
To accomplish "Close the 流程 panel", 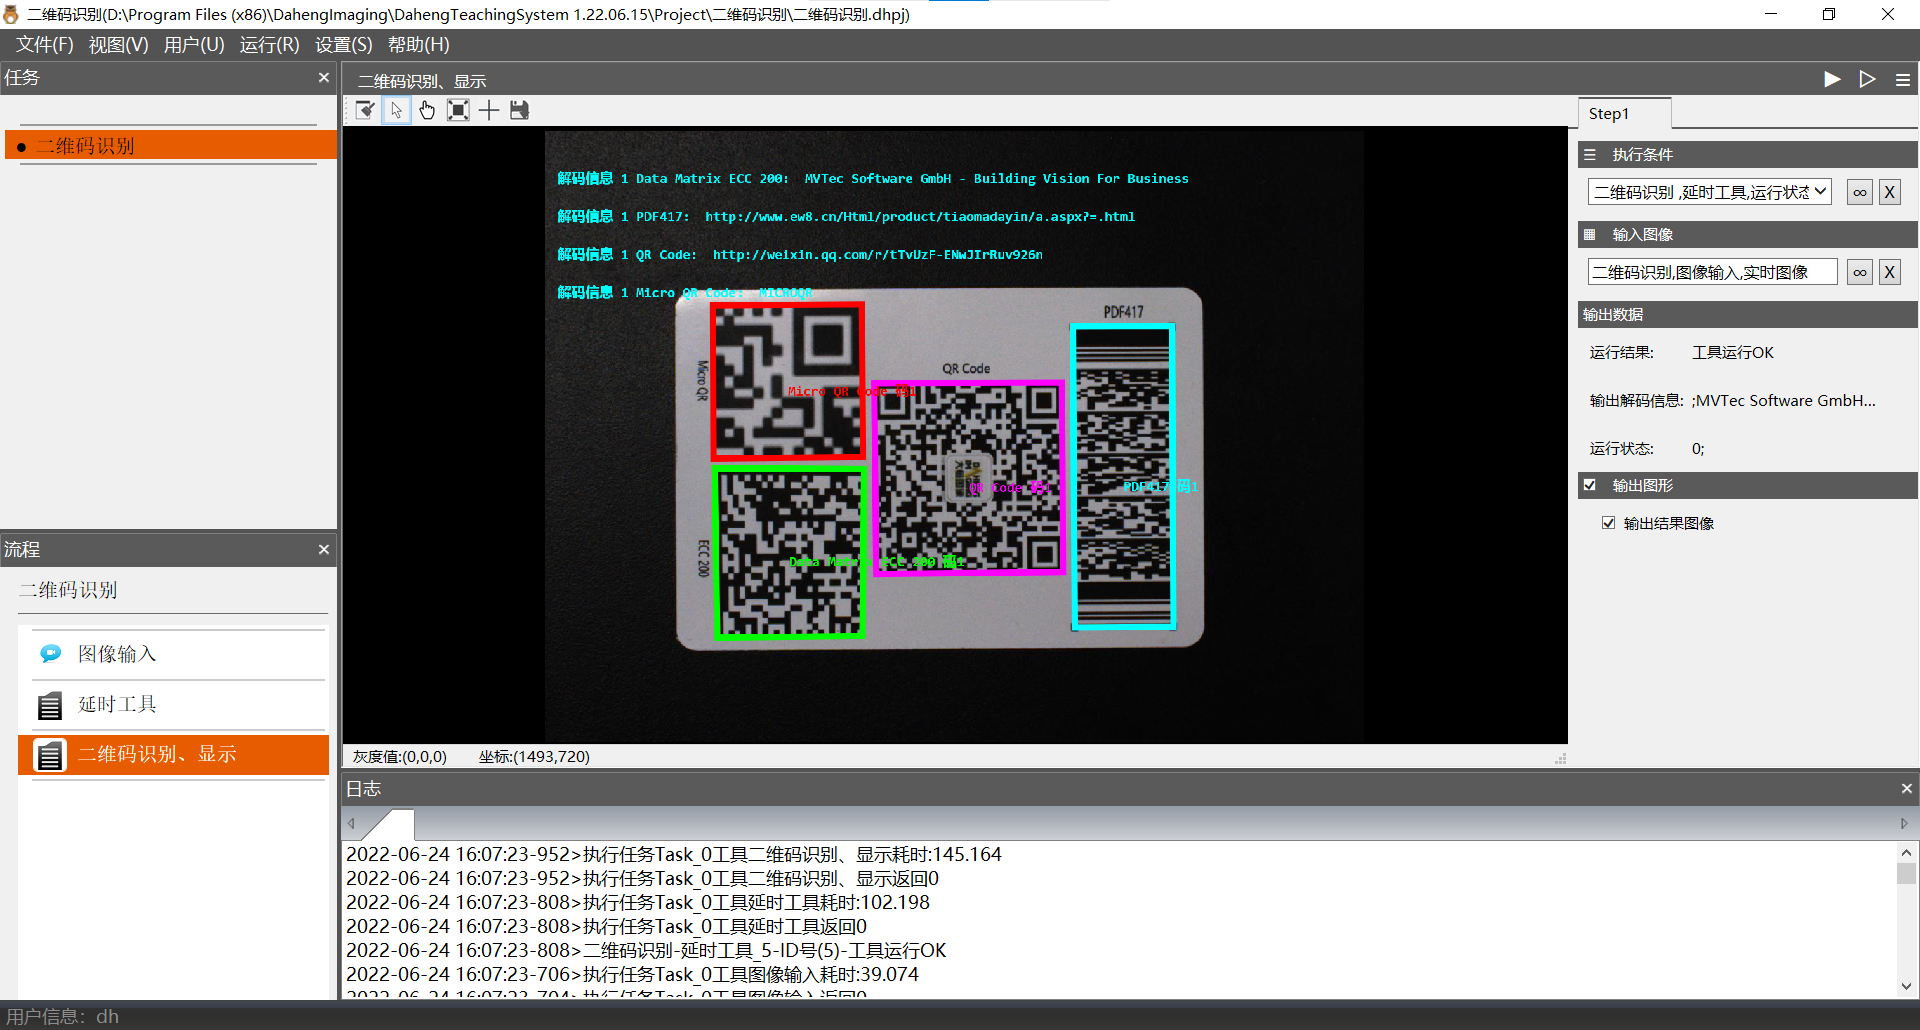I will click(324, 550).
